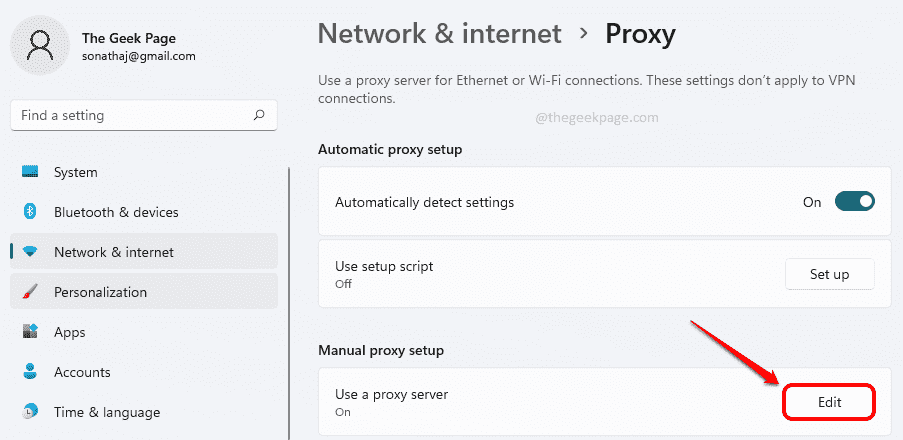The height and width of the screenshot is (440, 903).
Task: Click the Accounts person icon
Action: (x=30, y=372)
